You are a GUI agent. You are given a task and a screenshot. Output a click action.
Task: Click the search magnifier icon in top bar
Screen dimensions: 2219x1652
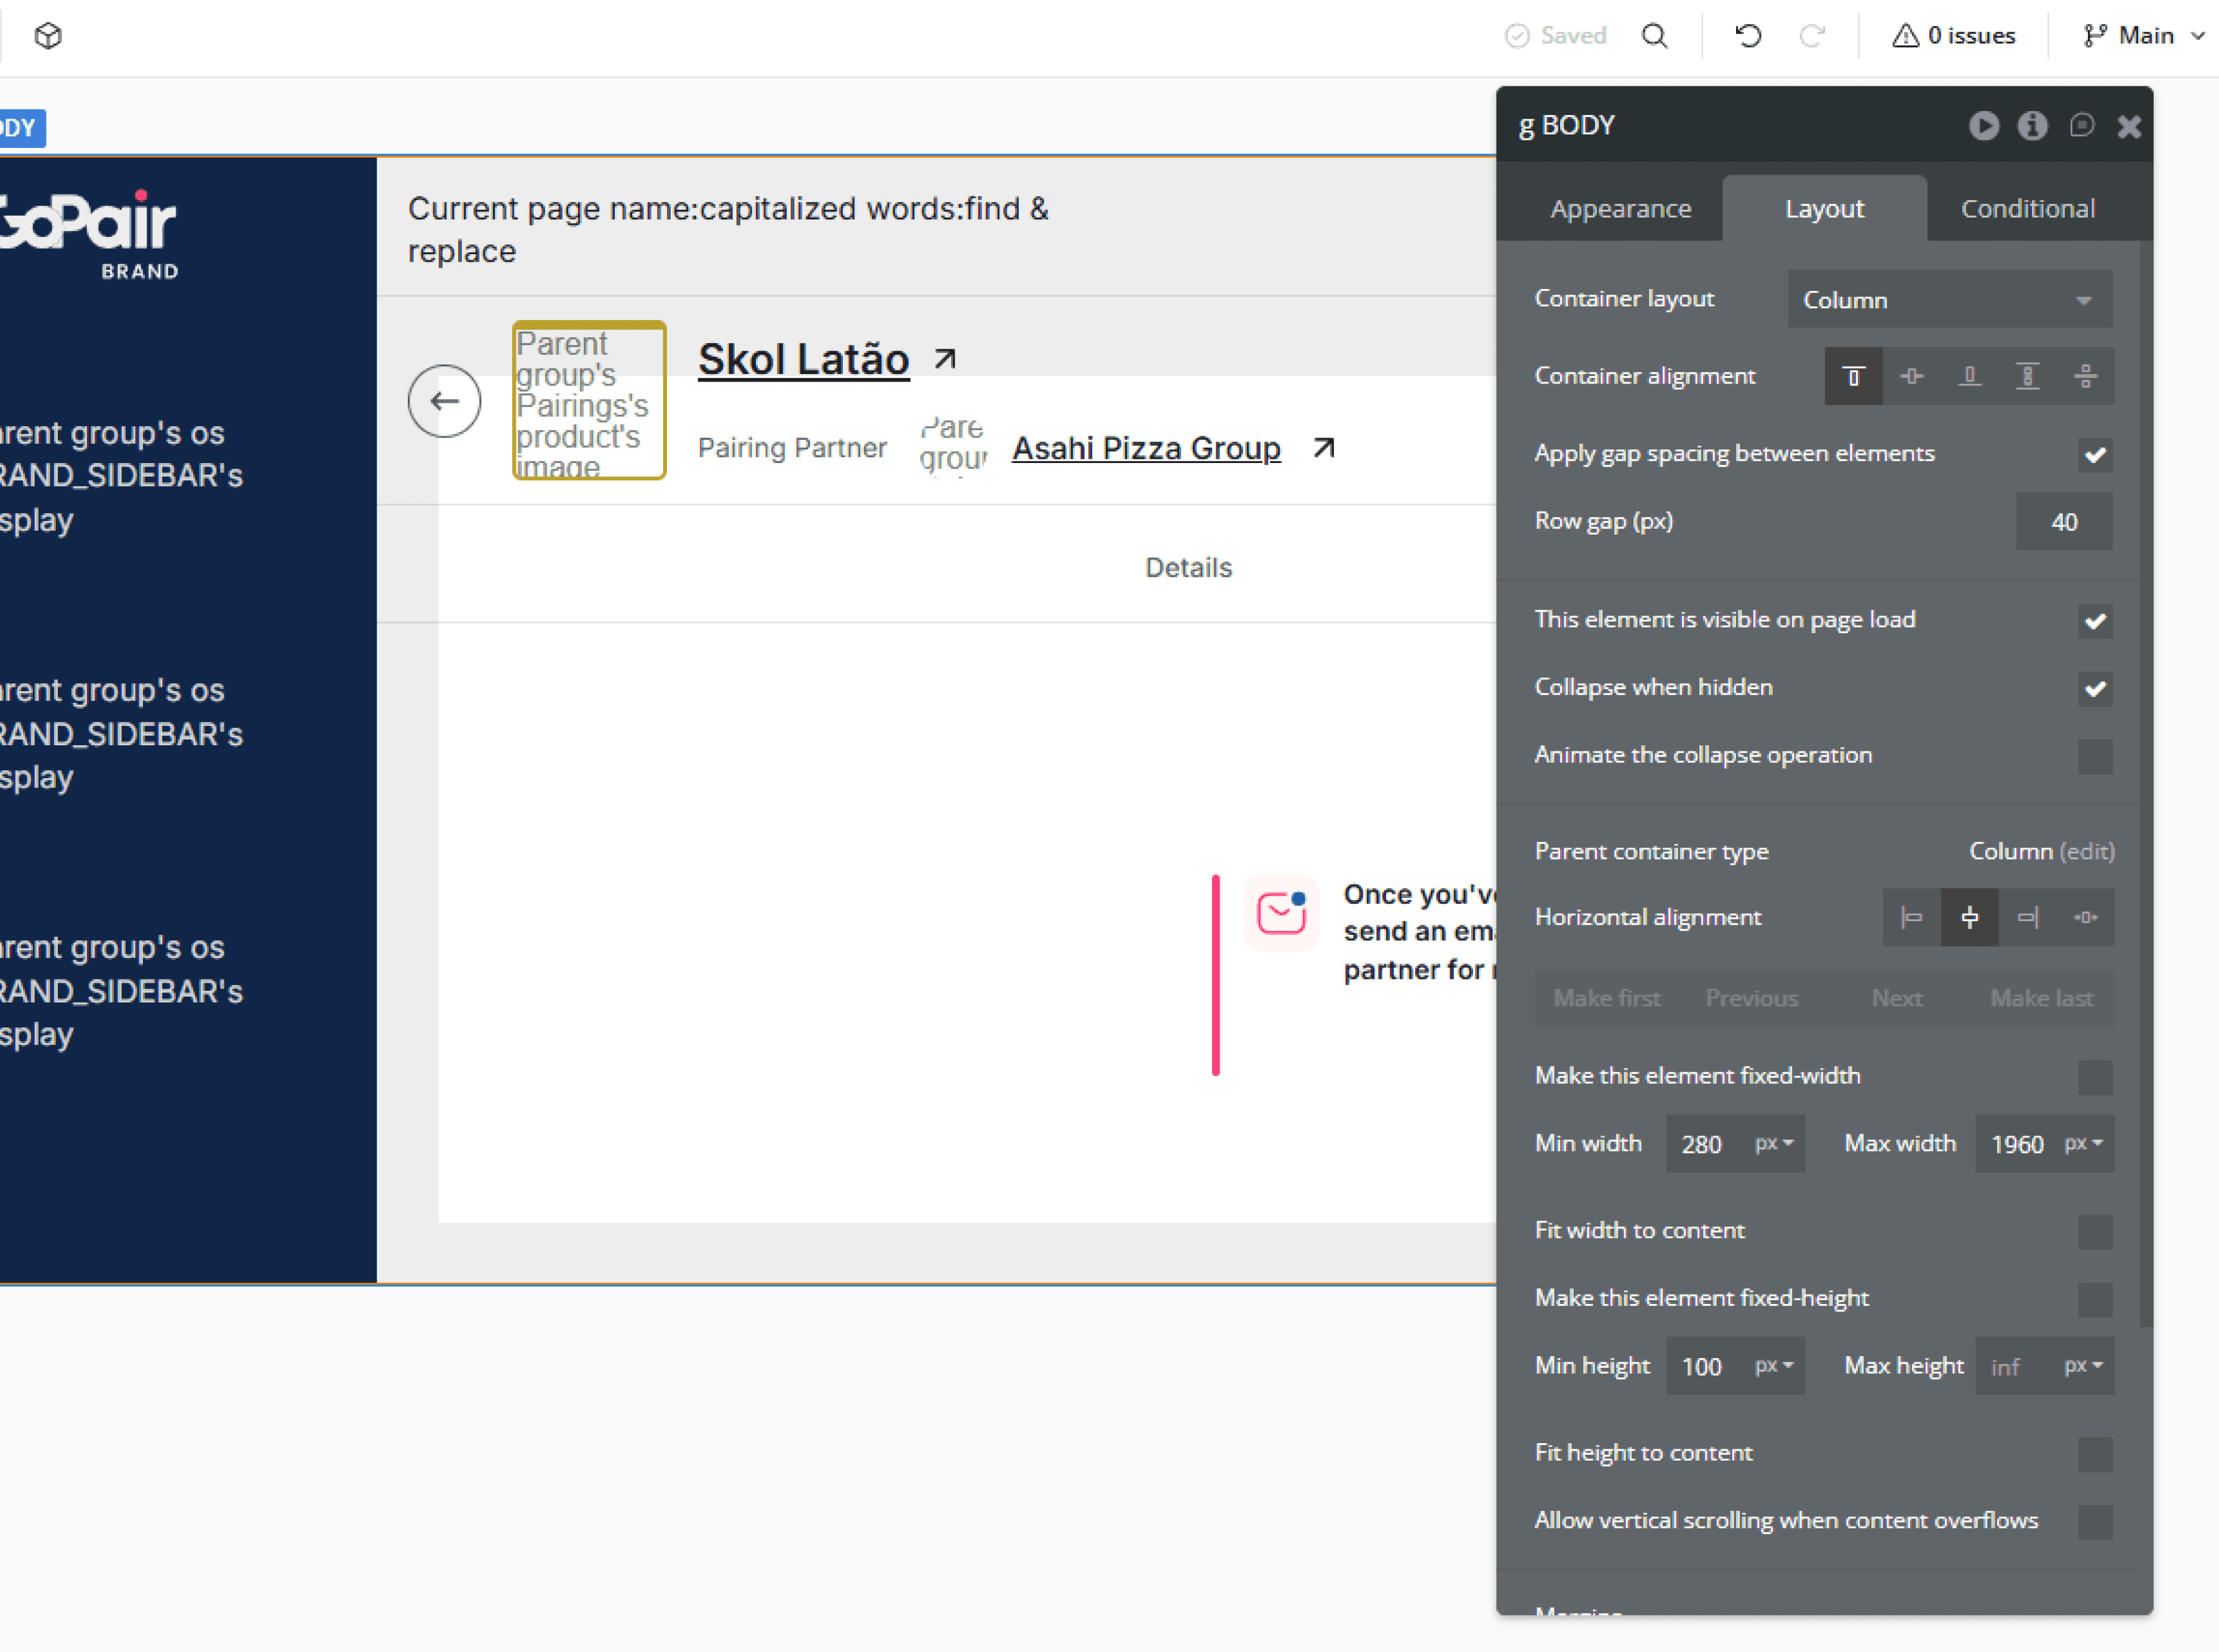pyautogui.click(x=1654, y=36)
